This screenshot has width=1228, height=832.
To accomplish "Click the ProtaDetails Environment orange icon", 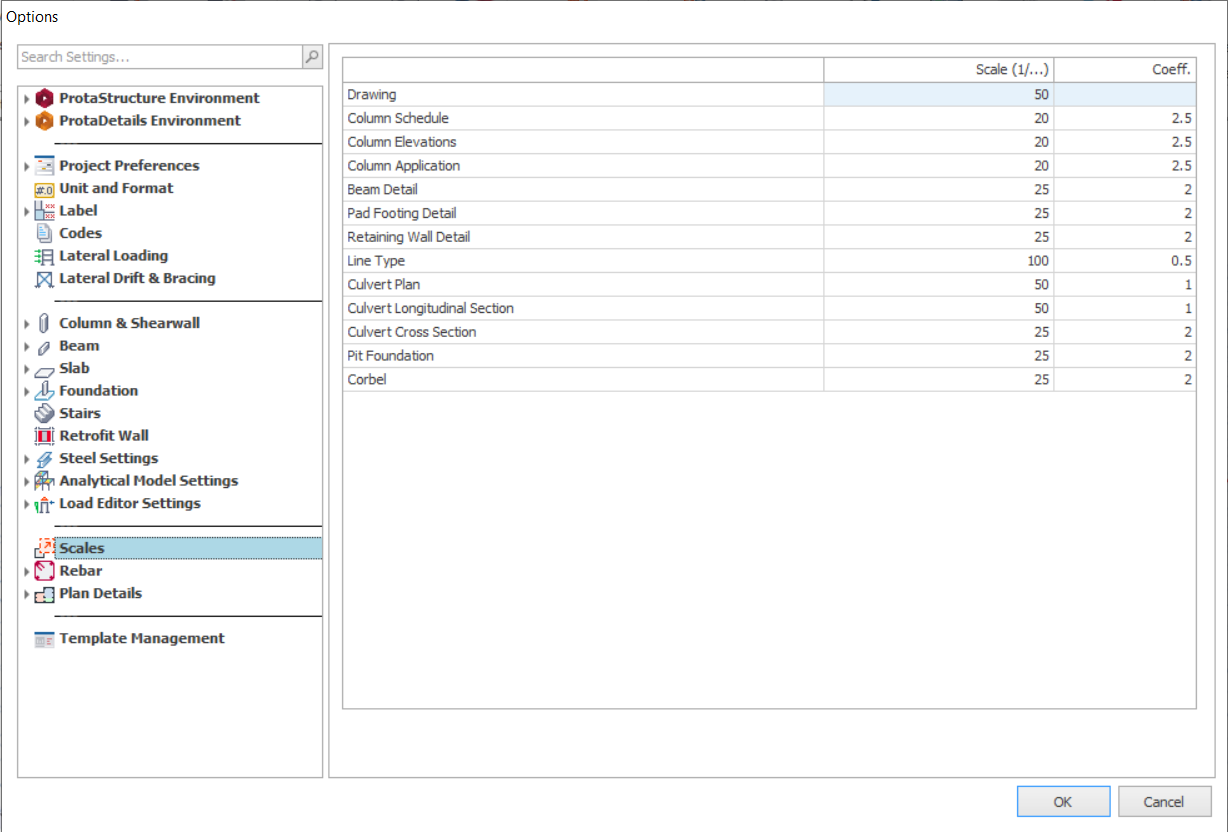I will 44,121.
